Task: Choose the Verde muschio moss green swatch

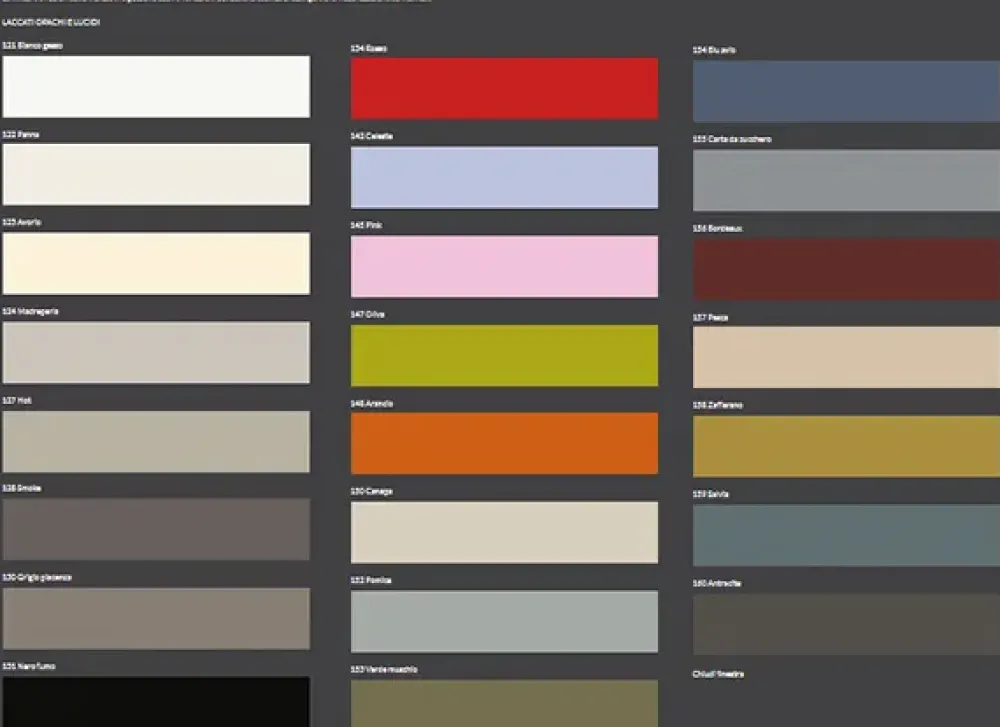Action: [x=504, y=703]
